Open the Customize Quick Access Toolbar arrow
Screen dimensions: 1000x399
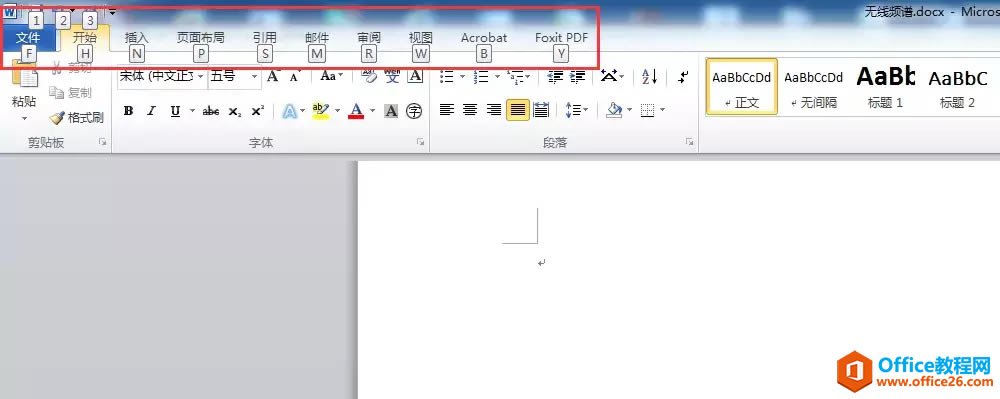tap(112, 12)
